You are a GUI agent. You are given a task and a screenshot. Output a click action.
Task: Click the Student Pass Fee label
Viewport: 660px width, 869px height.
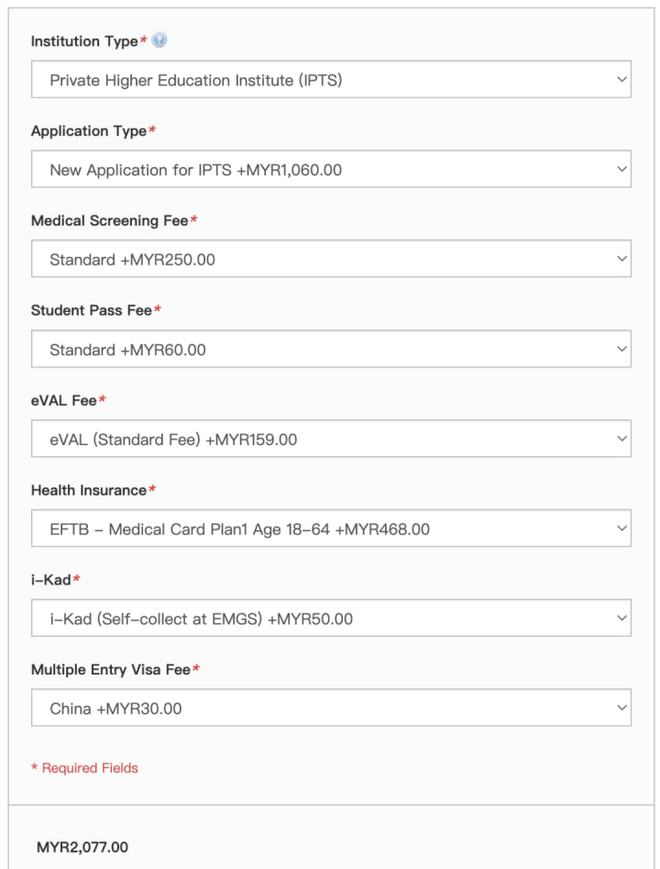coord(91,311)
